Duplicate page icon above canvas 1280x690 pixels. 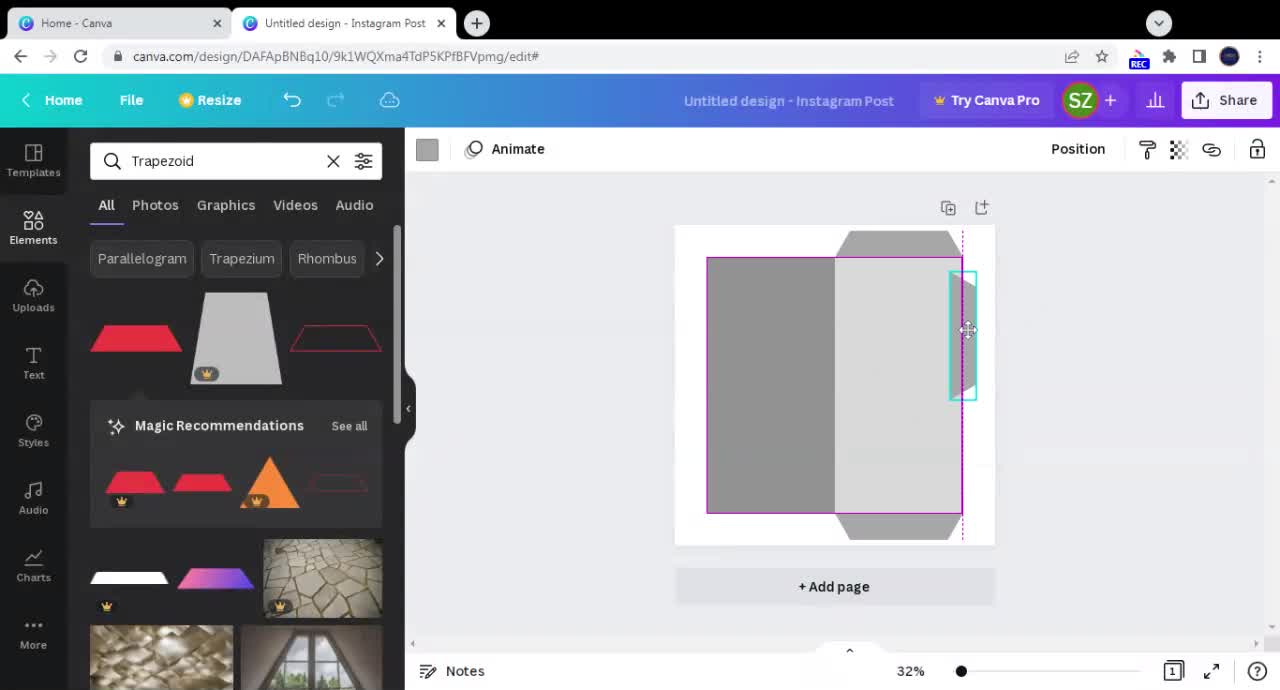948,208
